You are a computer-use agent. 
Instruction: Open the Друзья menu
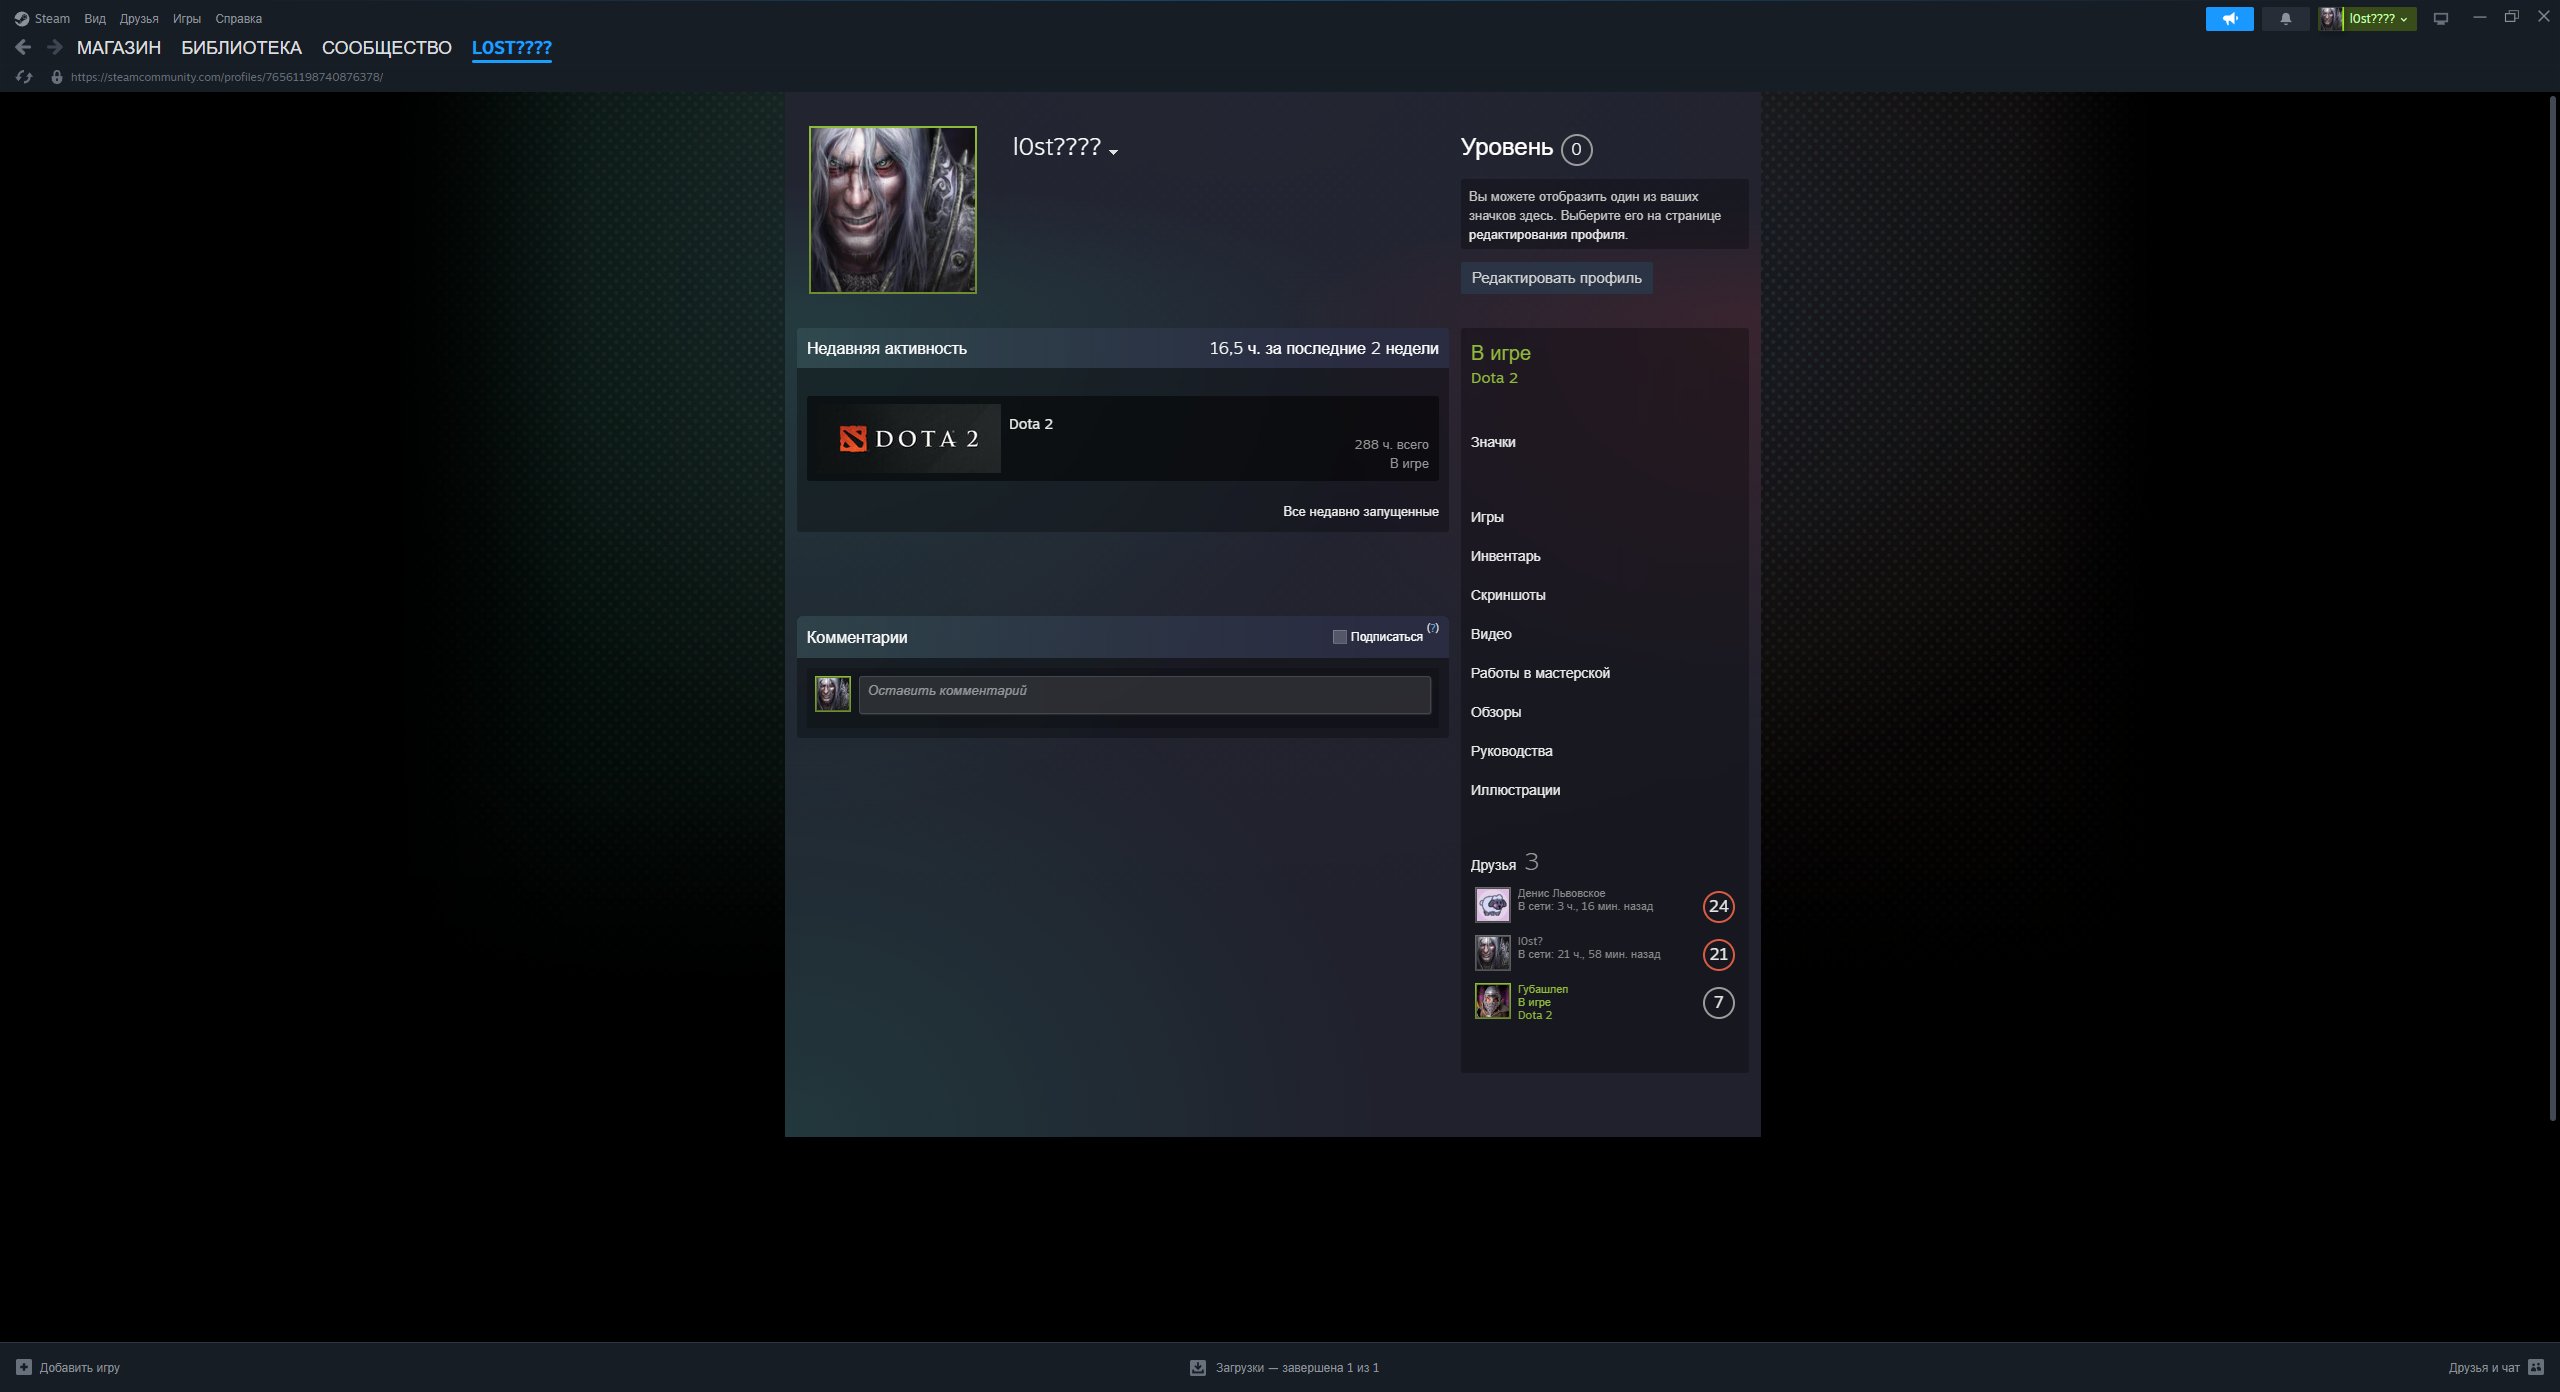[x=139, y=19]
